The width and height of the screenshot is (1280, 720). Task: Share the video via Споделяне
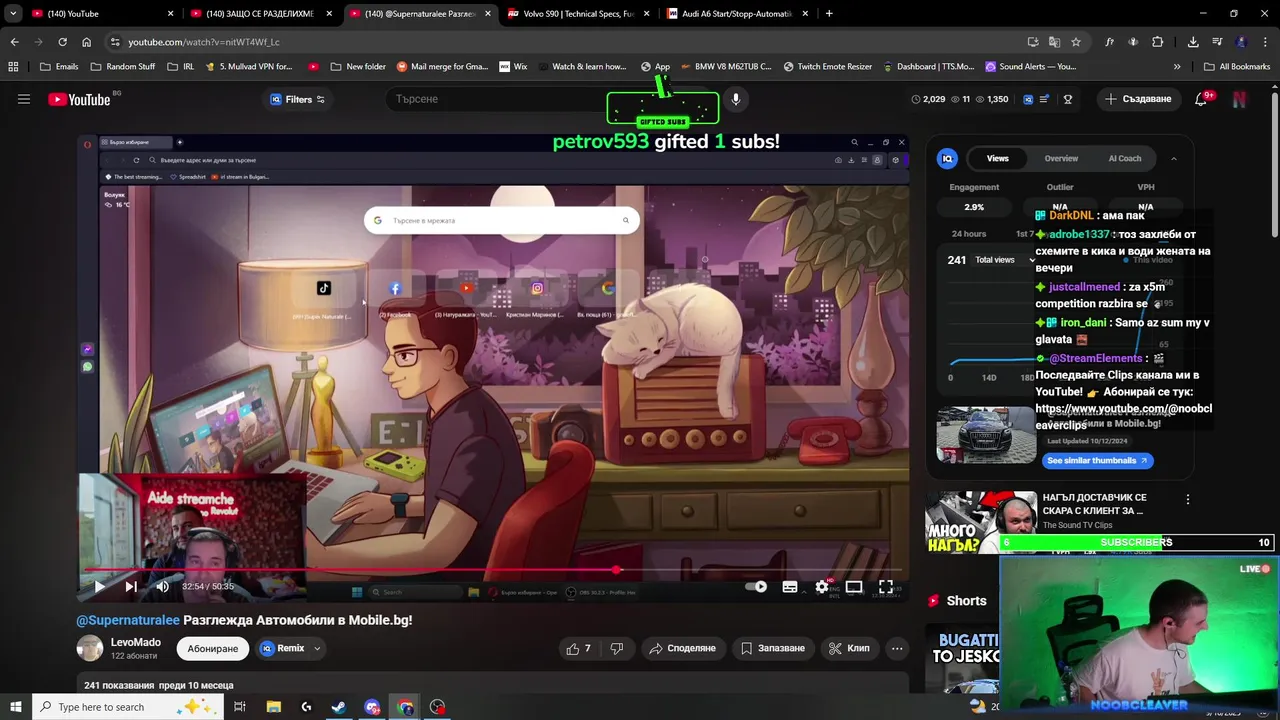point(682,648)
